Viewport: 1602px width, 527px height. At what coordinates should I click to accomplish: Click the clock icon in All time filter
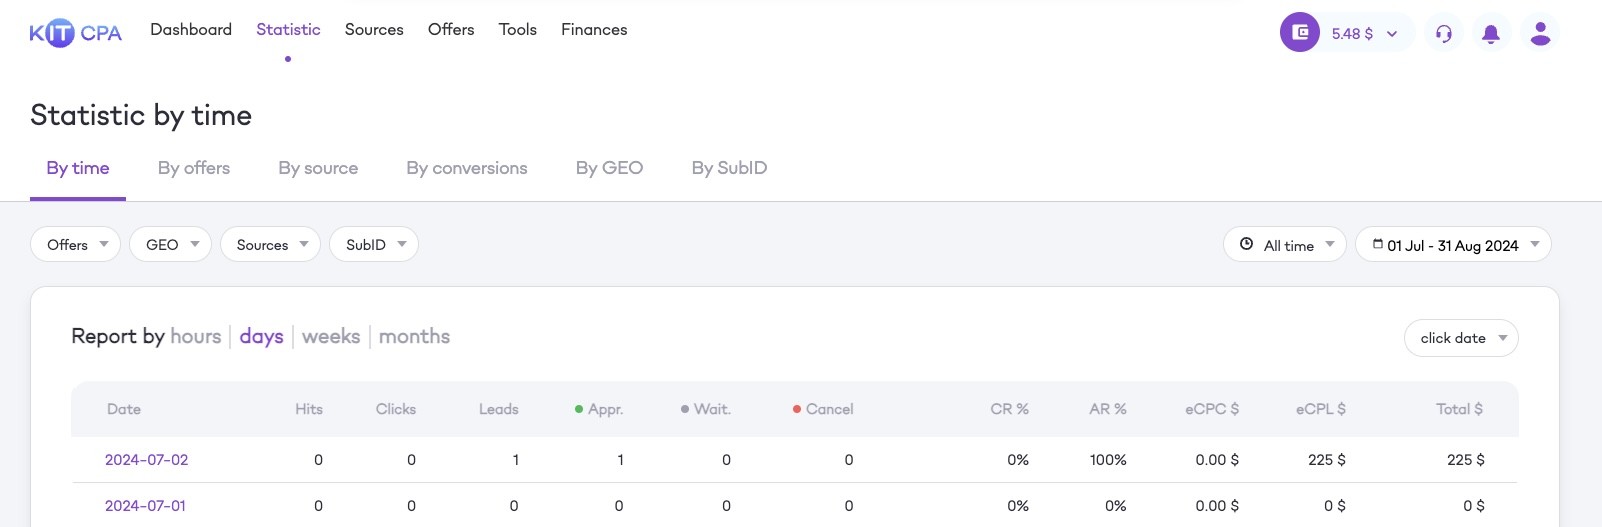(1246, 244)
